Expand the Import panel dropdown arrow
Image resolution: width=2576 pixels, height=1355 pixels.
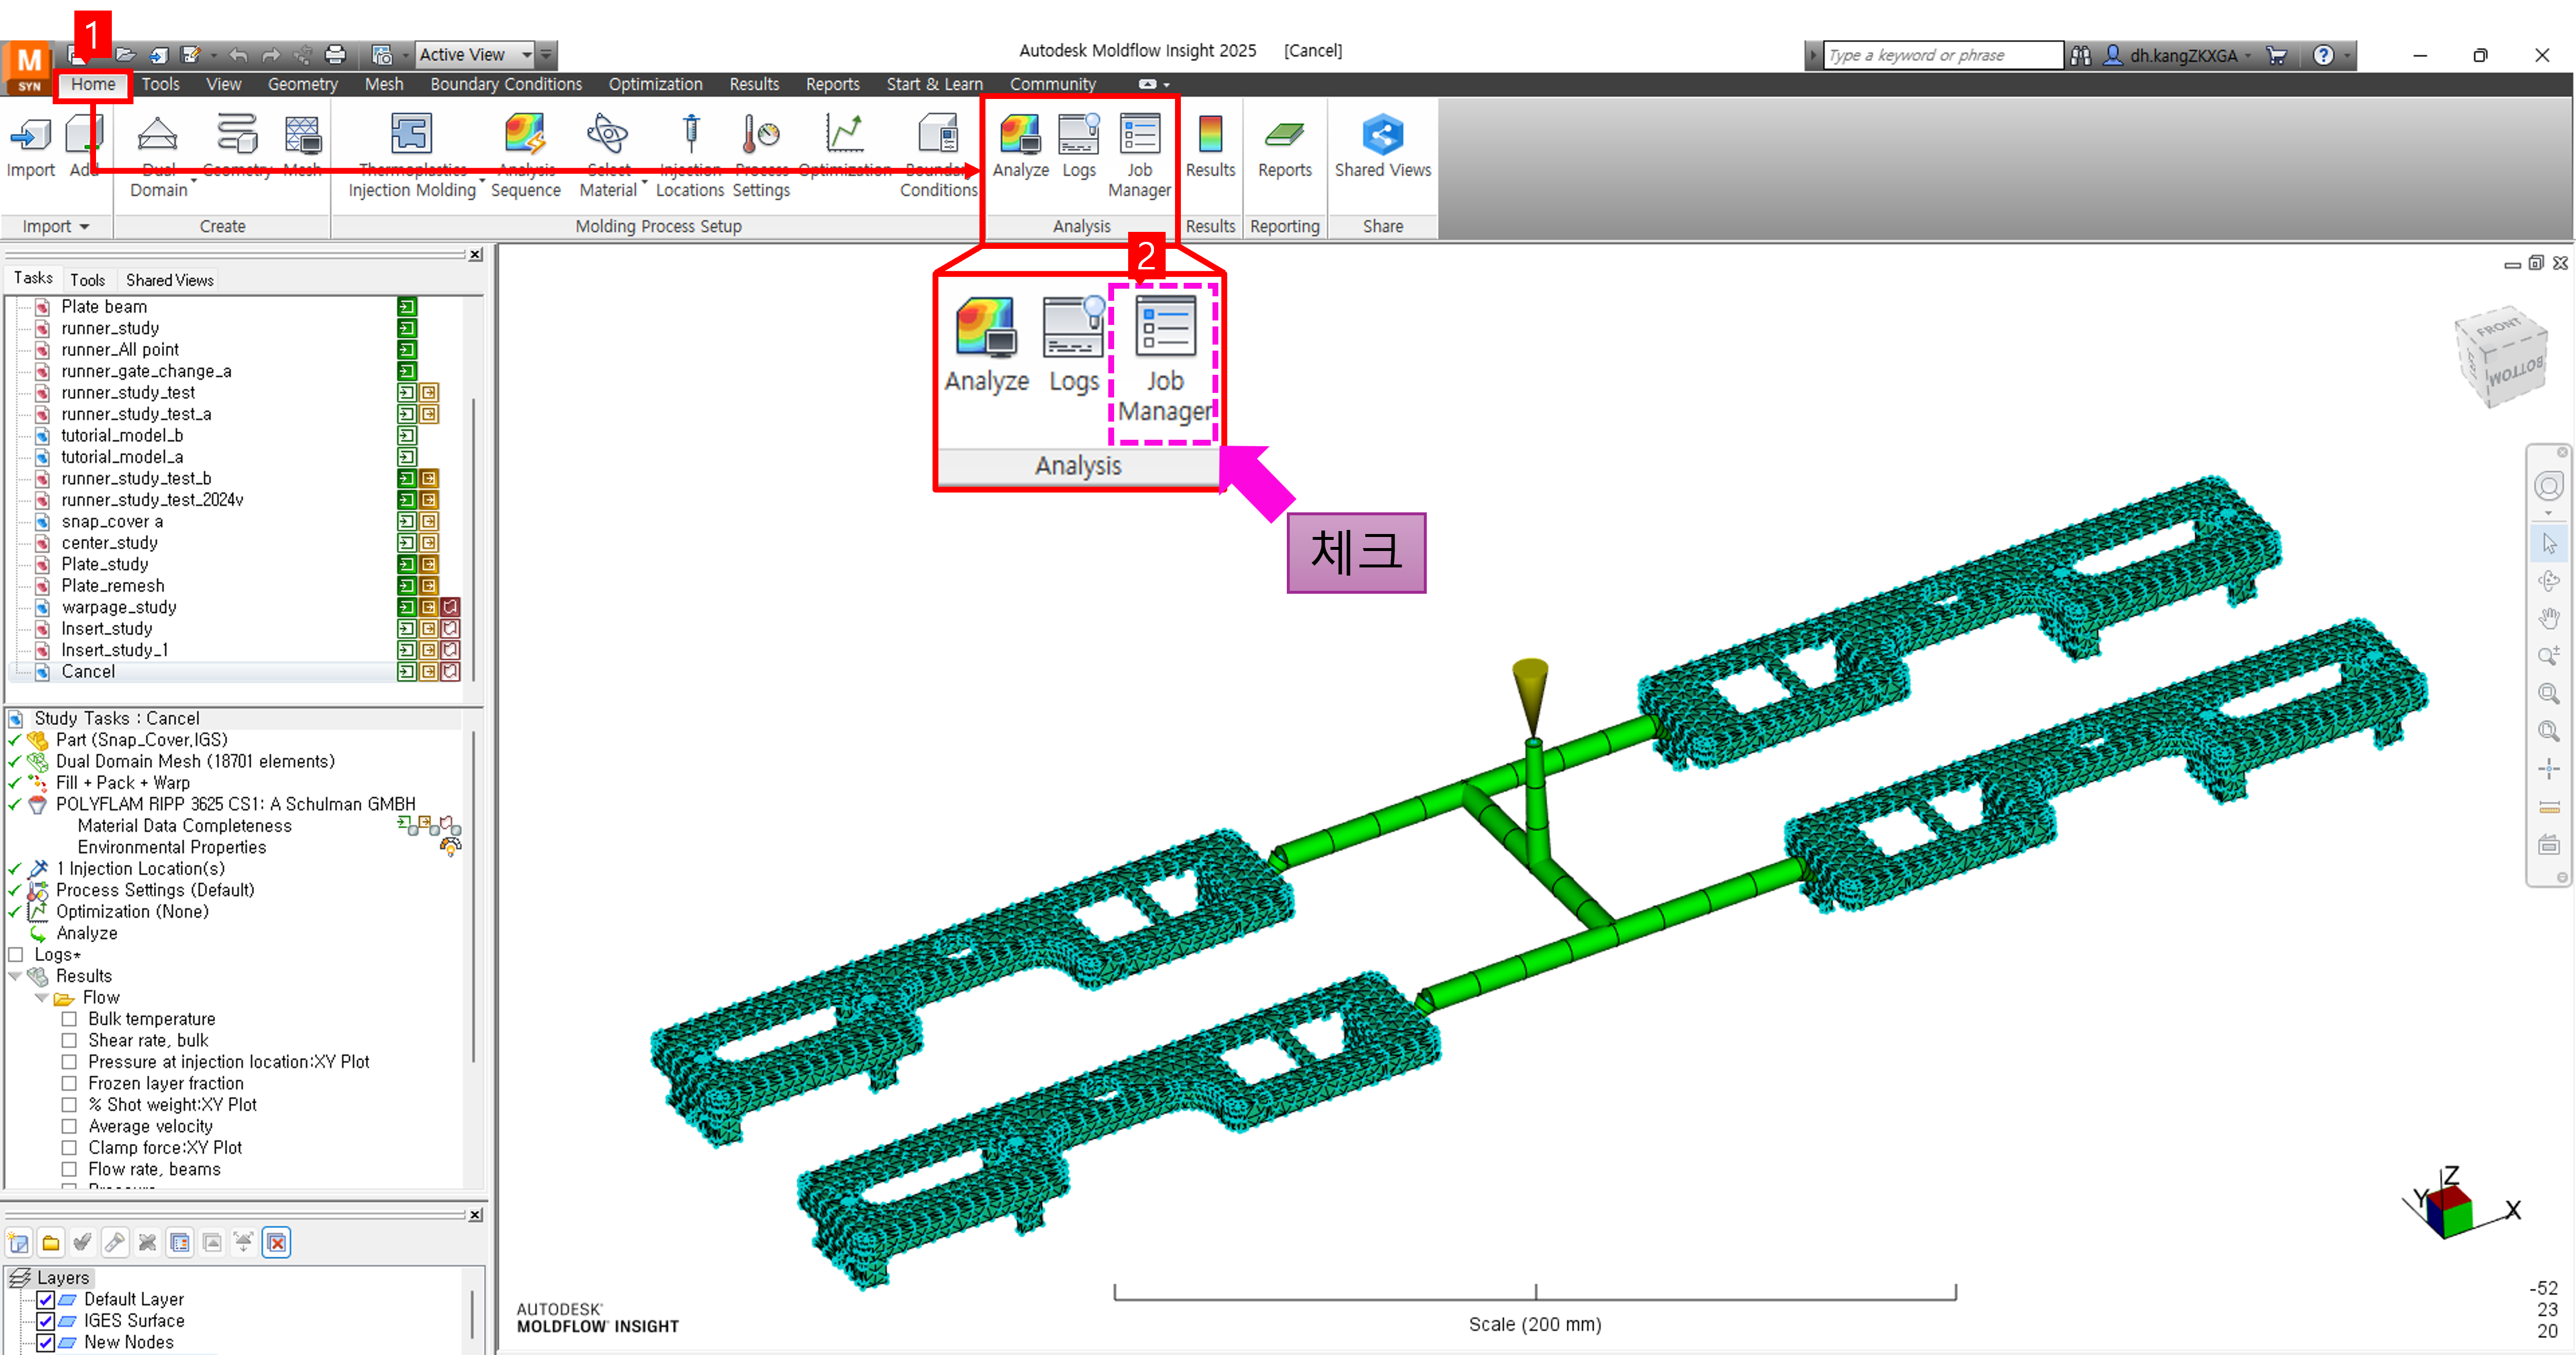click(84, 227)
